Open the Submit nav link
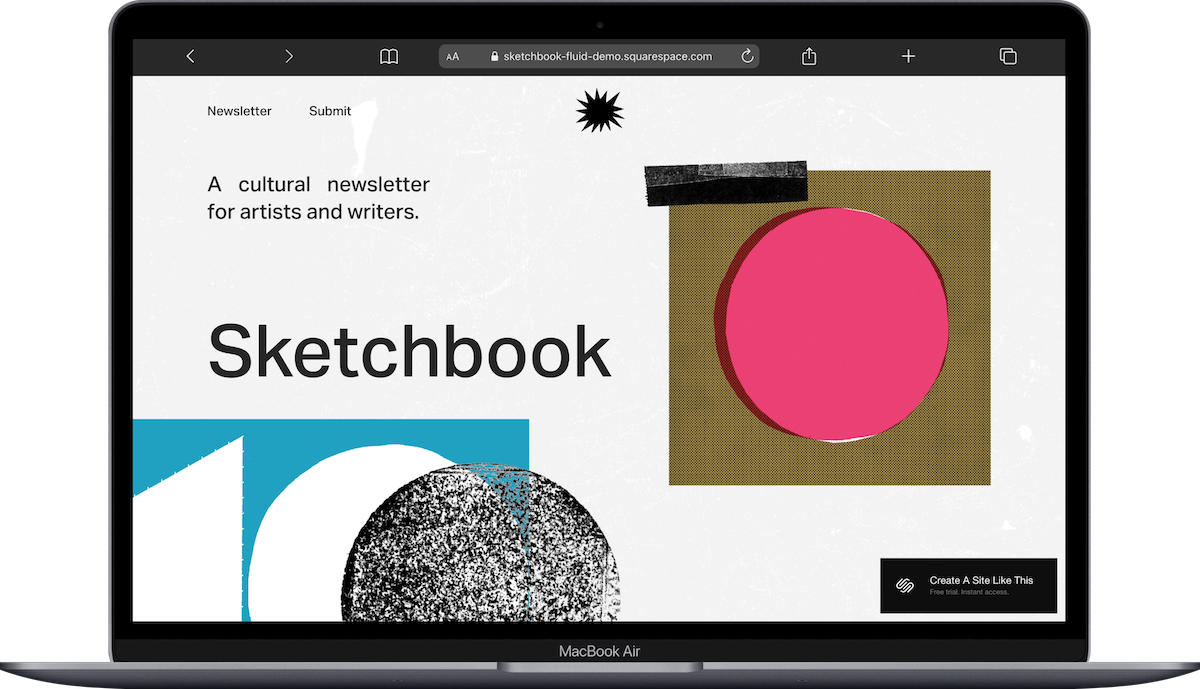The image size is (1200, 689). click(x=330, y=111)
